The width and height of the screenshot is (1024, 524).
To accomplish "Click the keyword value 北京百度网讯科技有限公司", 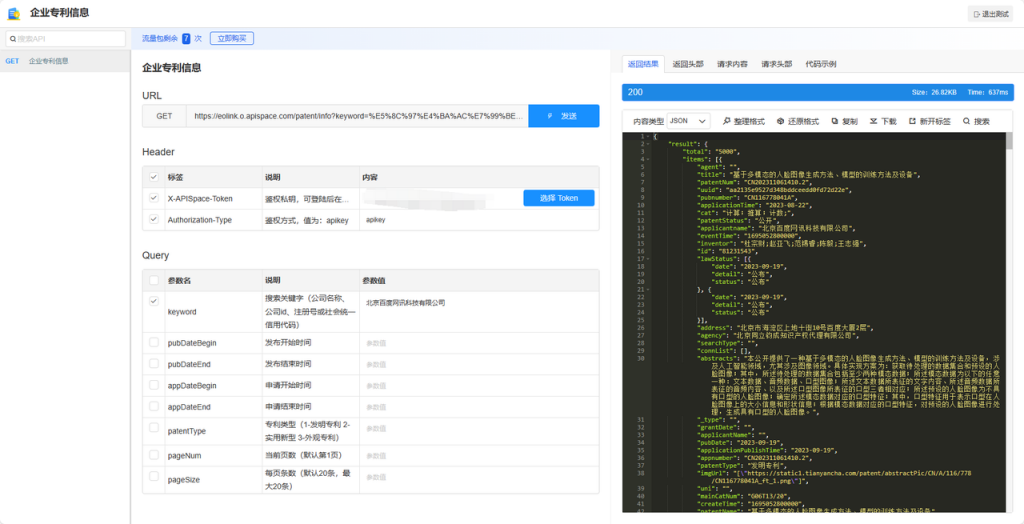I will tap(406, 303).
